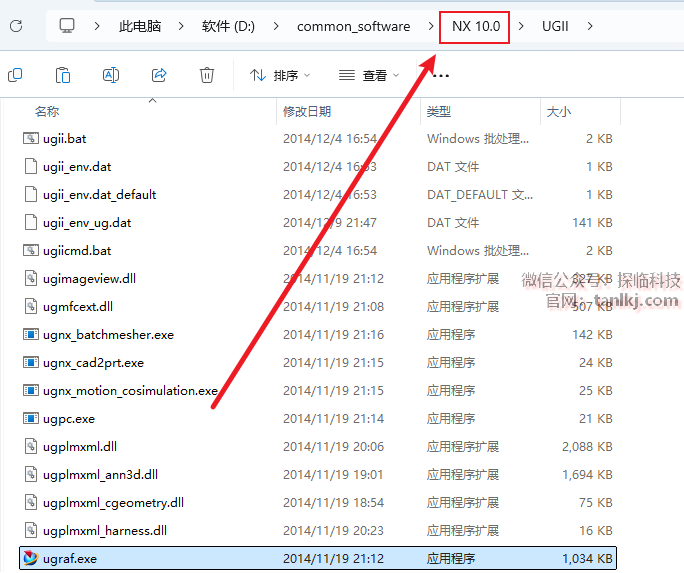This screenshot has width=684, height=573.
Task: Sort by 名称 column header
Action: pyautogui.click(x=47, y=112)
